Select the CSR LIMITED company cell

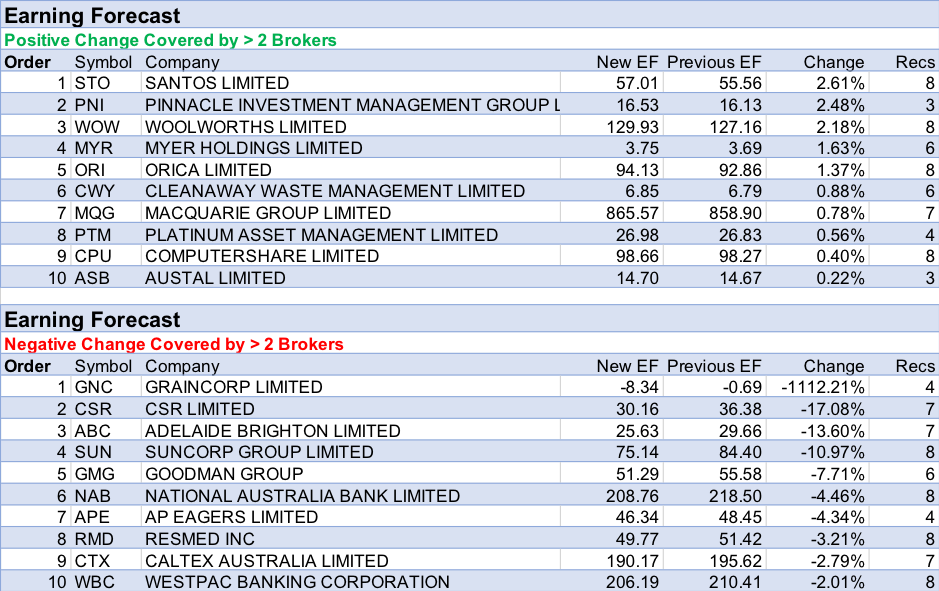[200, 409]
